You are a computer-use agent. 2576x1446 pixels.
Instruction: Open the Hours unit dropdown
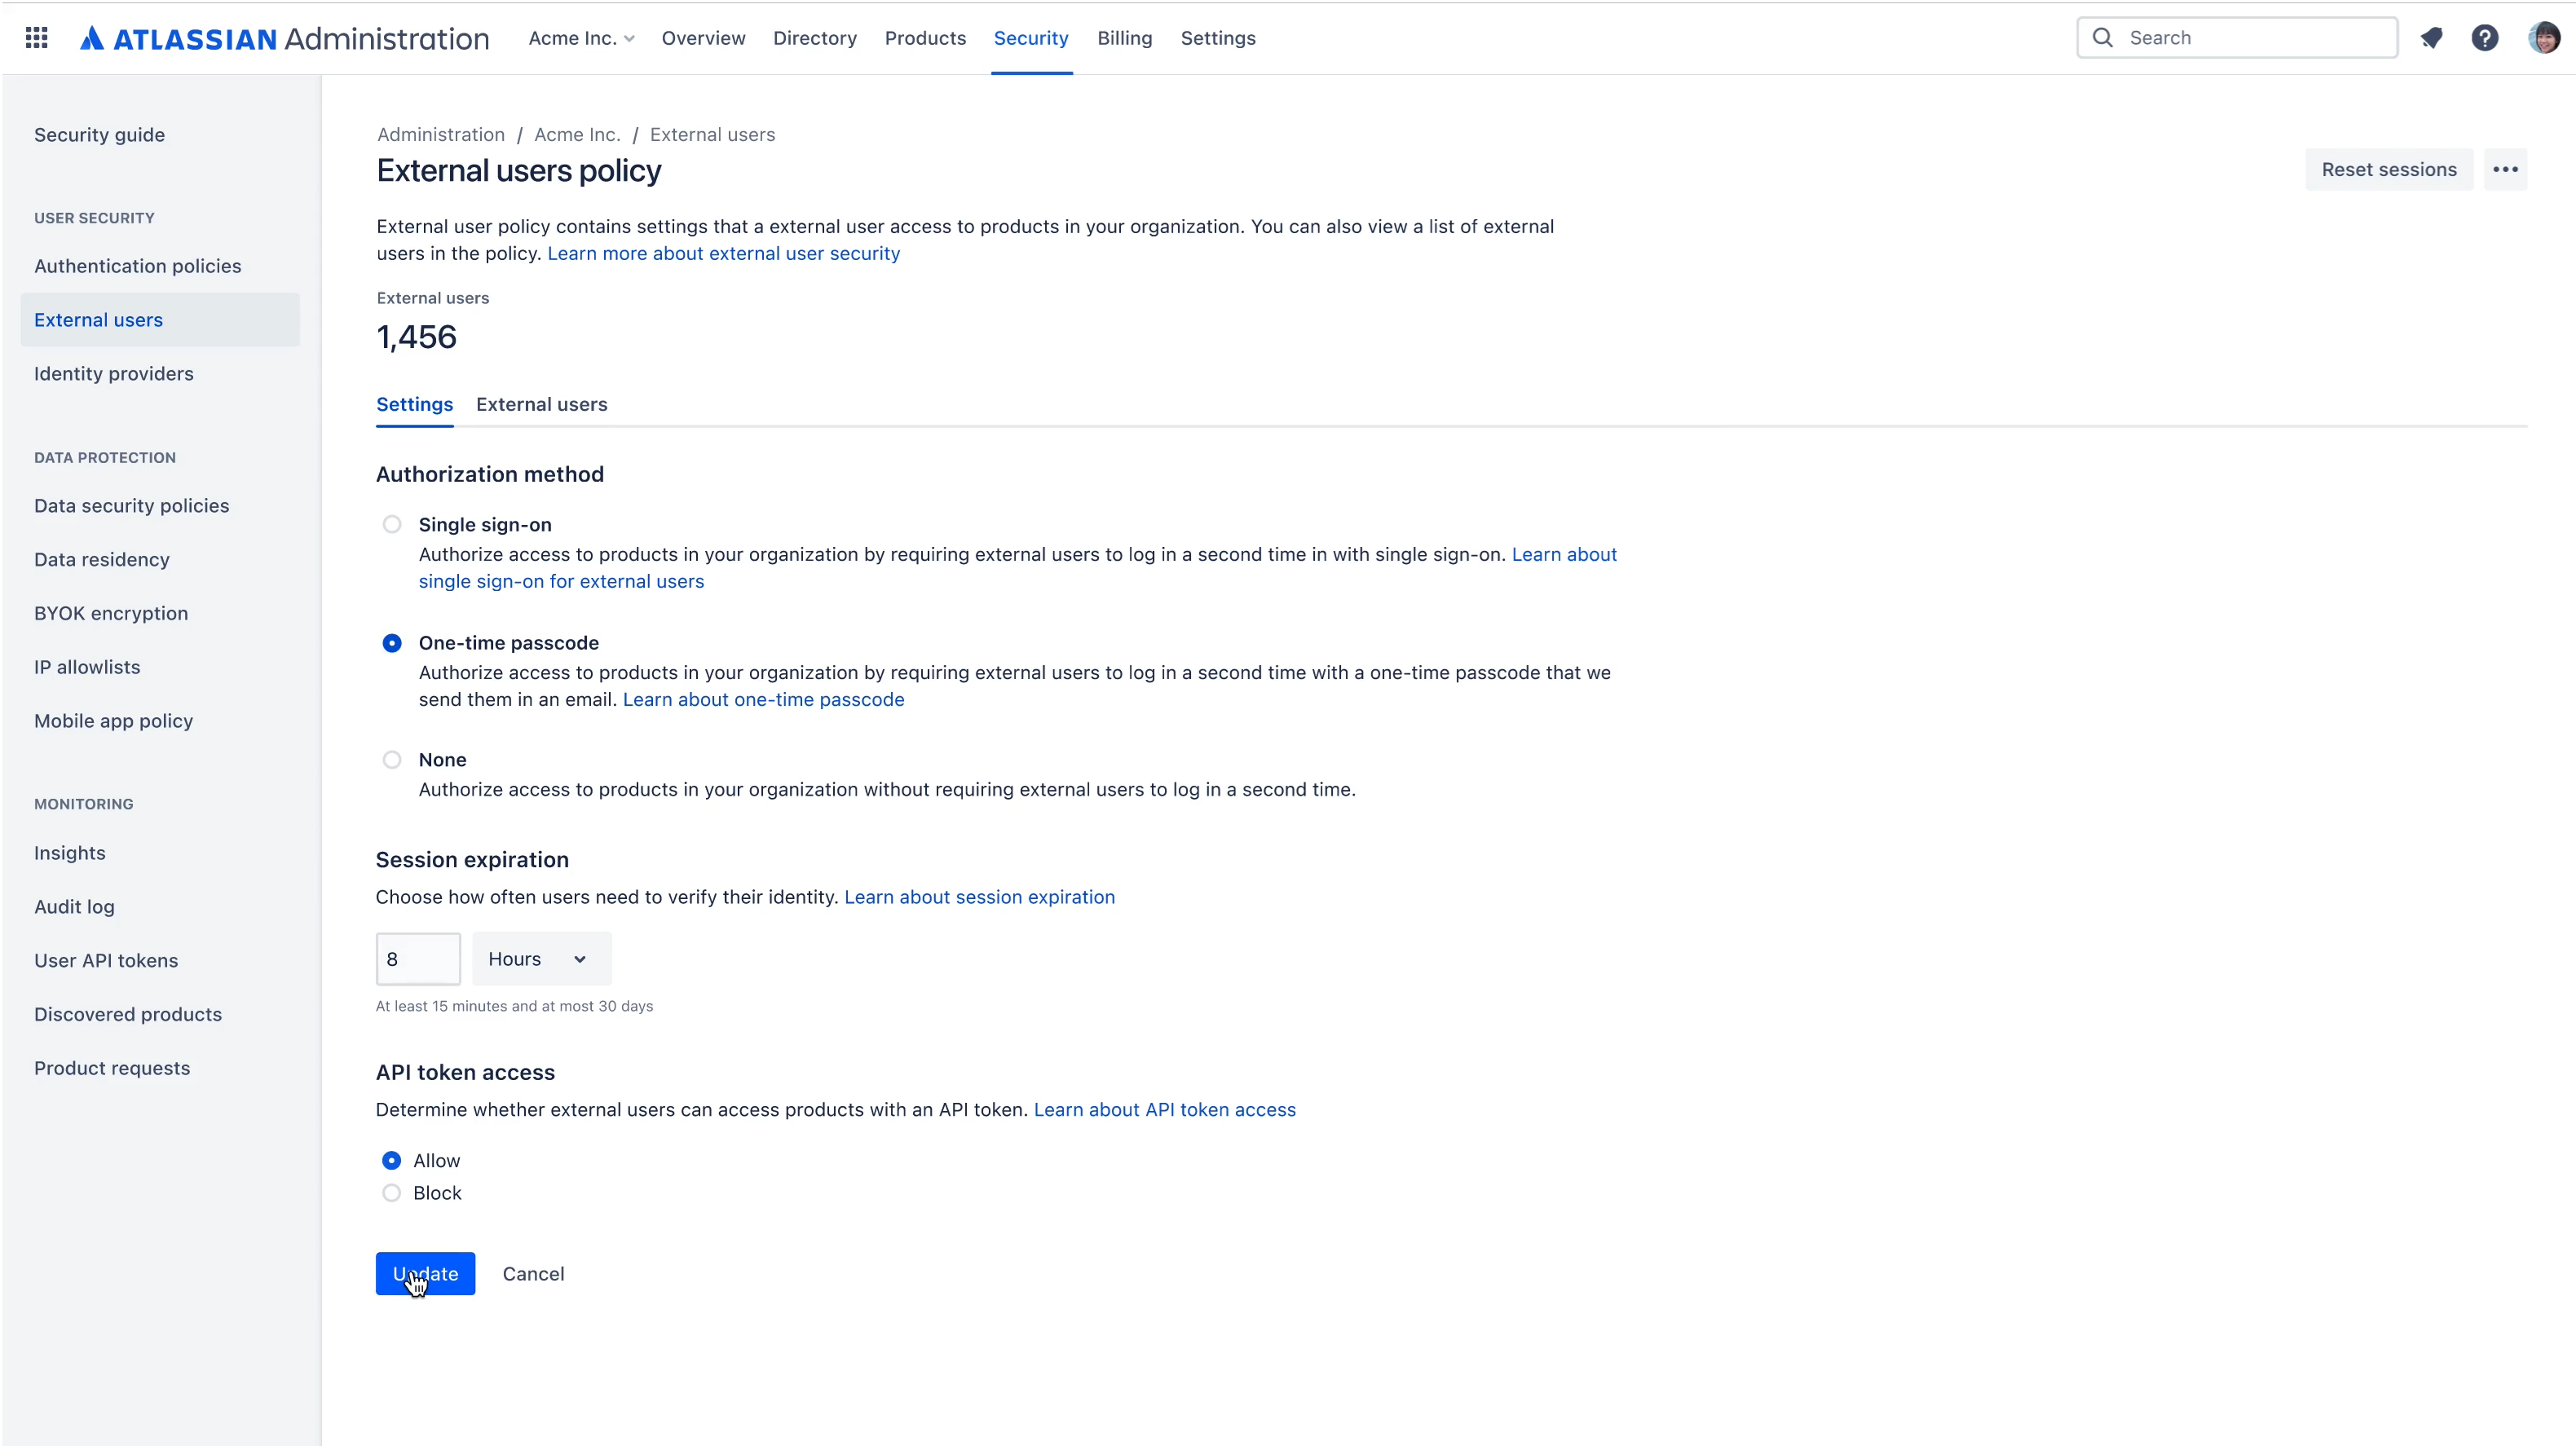click(541, 959)
